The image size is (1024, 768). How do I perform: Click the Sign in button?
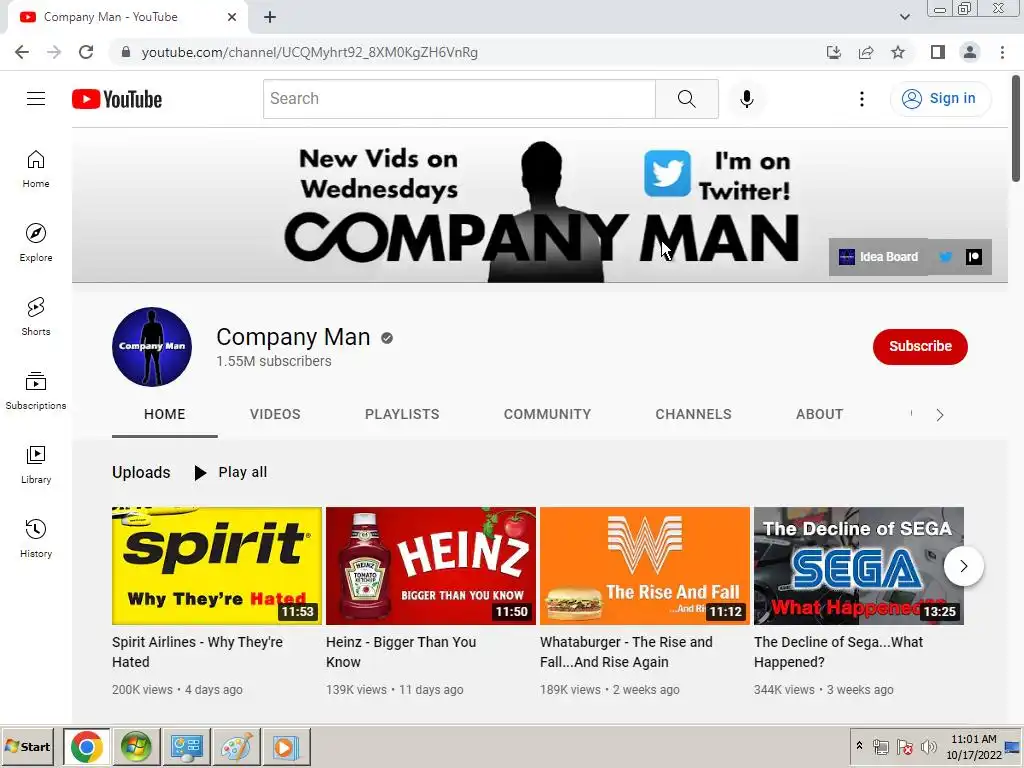[940, 99]
